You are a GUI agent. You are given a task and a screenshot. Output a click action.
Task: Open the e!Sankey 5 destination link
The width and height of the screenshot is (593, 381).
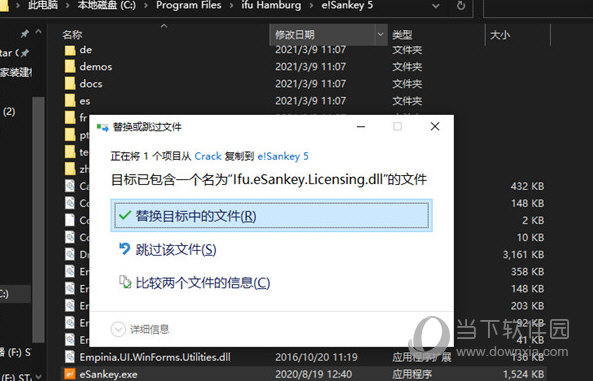click(x=283, y=156)
